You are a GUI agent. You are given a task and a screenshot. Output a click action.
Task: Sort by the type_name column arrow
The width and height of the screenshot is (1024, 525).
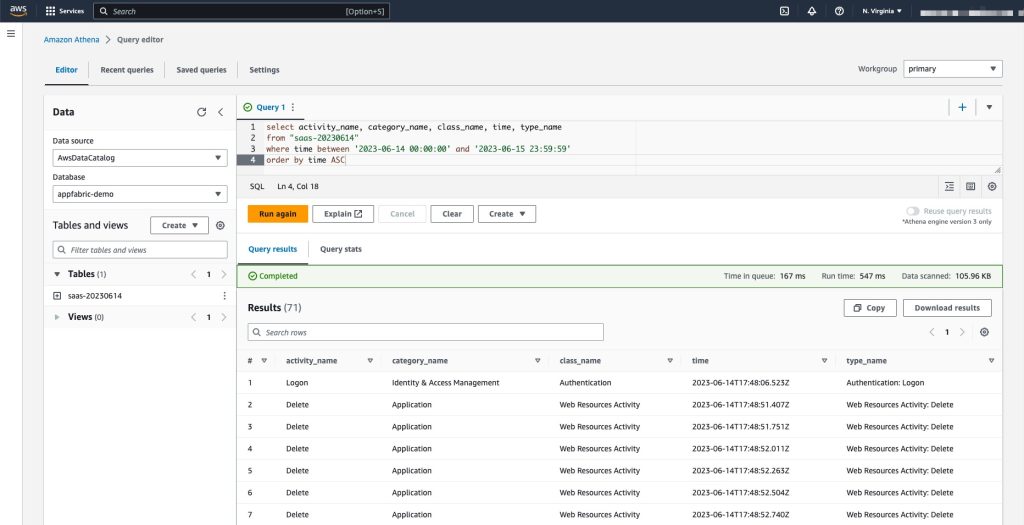click(991, 360)
